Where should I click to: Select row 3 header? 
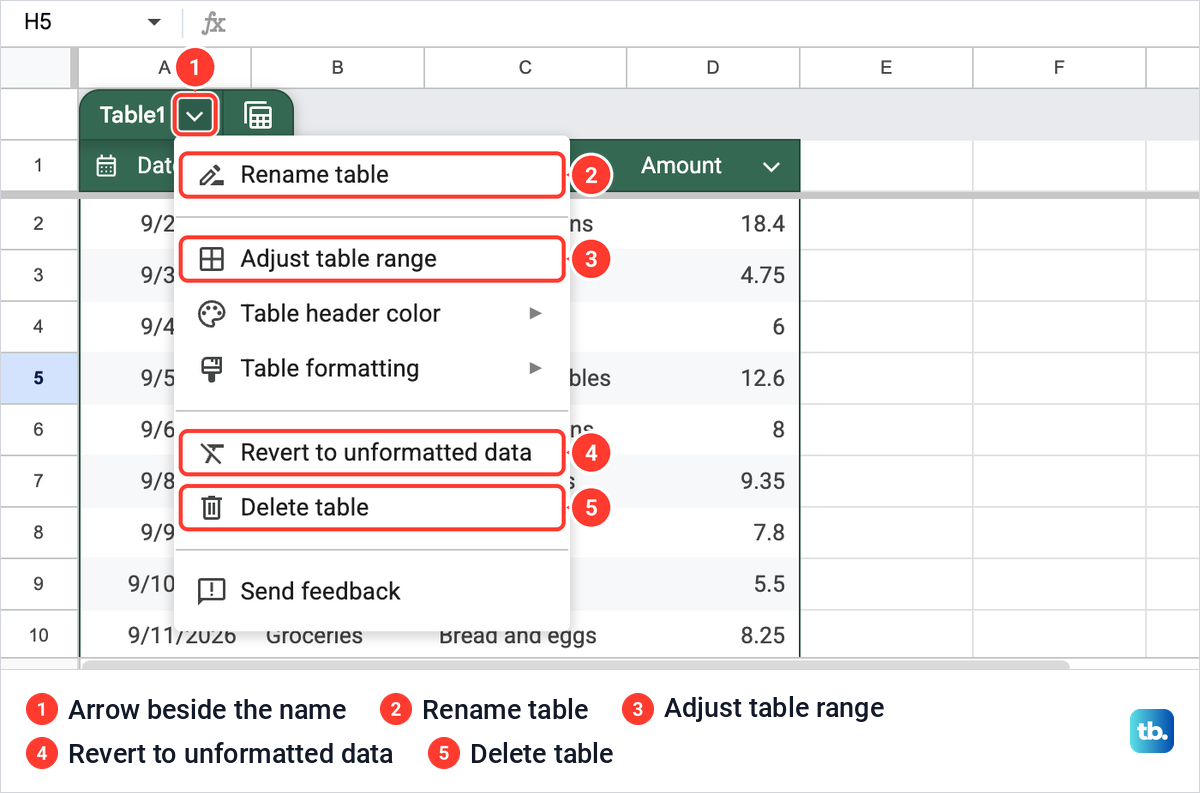click(x=39, y=275)
